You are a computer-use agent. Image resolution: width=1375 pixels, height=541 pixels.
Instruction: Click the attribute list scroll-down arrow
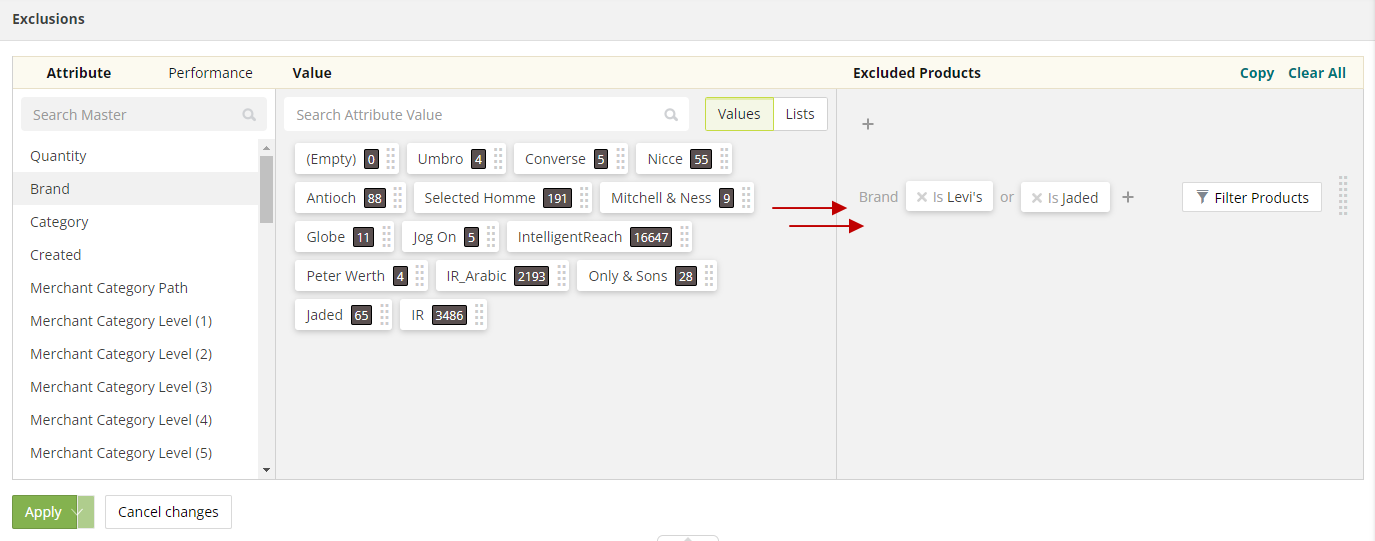[x=266, y=469]
